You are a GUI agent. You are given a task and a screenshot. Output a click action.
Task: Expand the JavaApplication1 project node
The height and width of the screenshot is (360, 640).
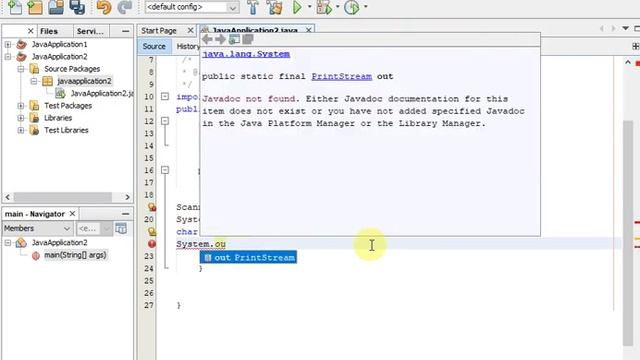(x=8, y=44)
